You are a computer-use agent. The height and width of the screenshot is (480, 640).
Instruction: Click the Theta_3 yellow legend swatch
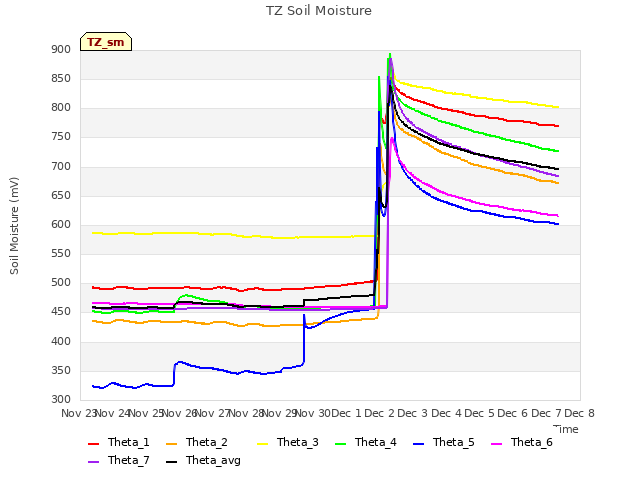tap(262, 443)
